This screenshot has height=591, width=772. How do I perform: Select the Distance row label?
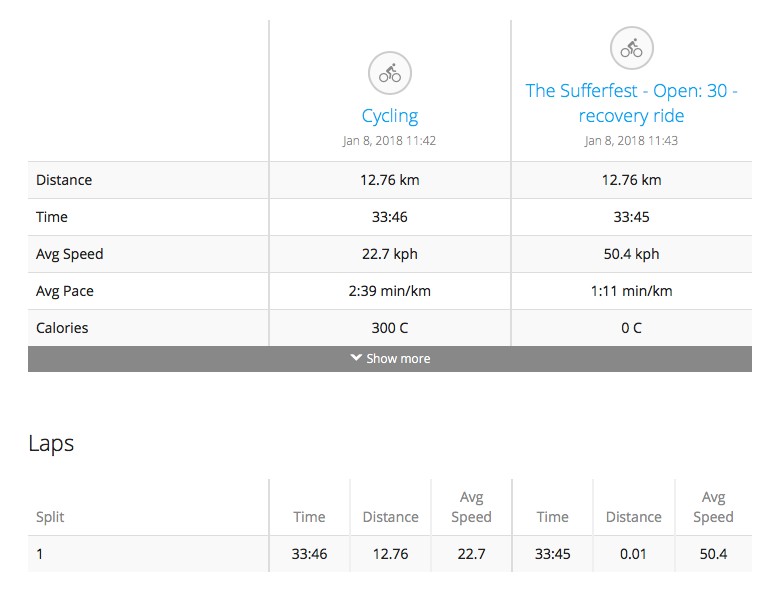[x=64, y=180]
